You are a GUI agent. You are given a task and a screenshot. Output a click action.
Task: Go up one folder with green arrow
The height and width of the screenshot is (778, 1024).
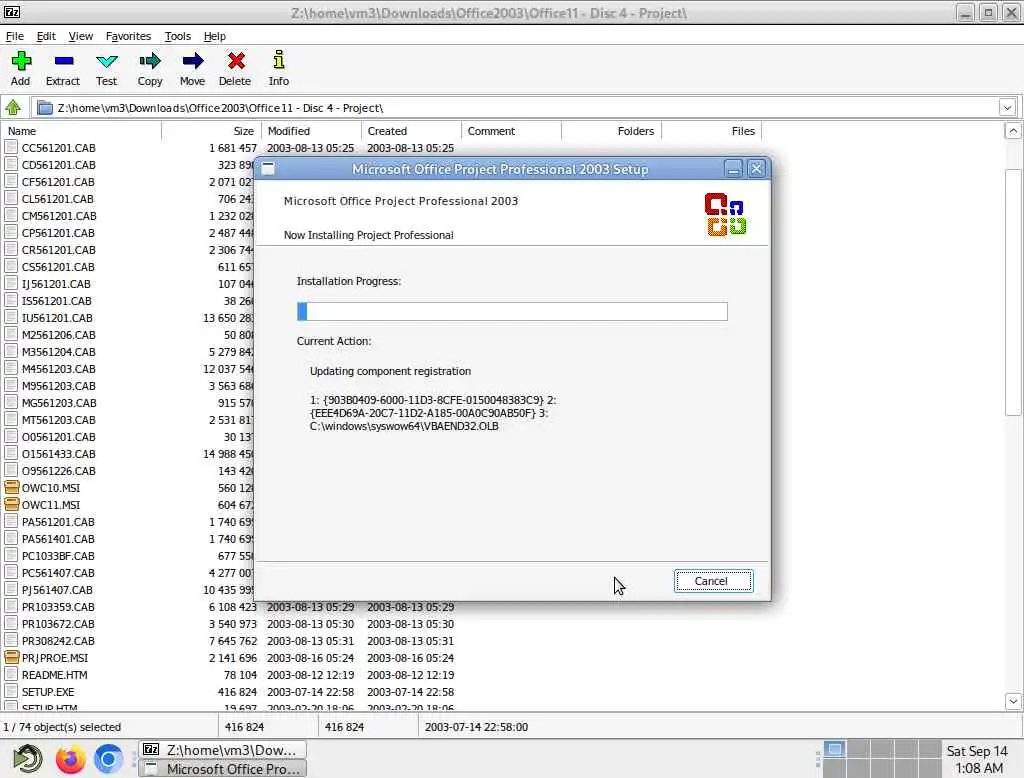pyautogui.click(x=13, y=107)
